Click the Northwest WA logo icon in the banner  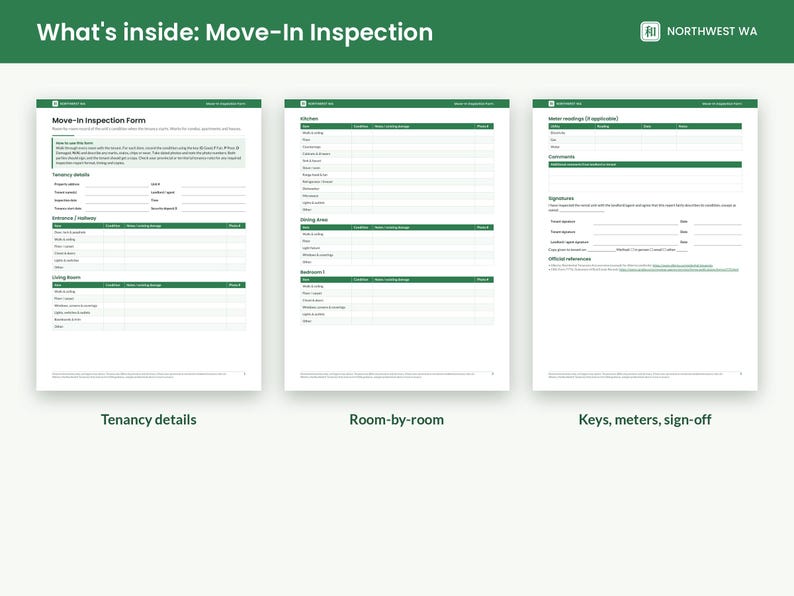click(650, 31)
